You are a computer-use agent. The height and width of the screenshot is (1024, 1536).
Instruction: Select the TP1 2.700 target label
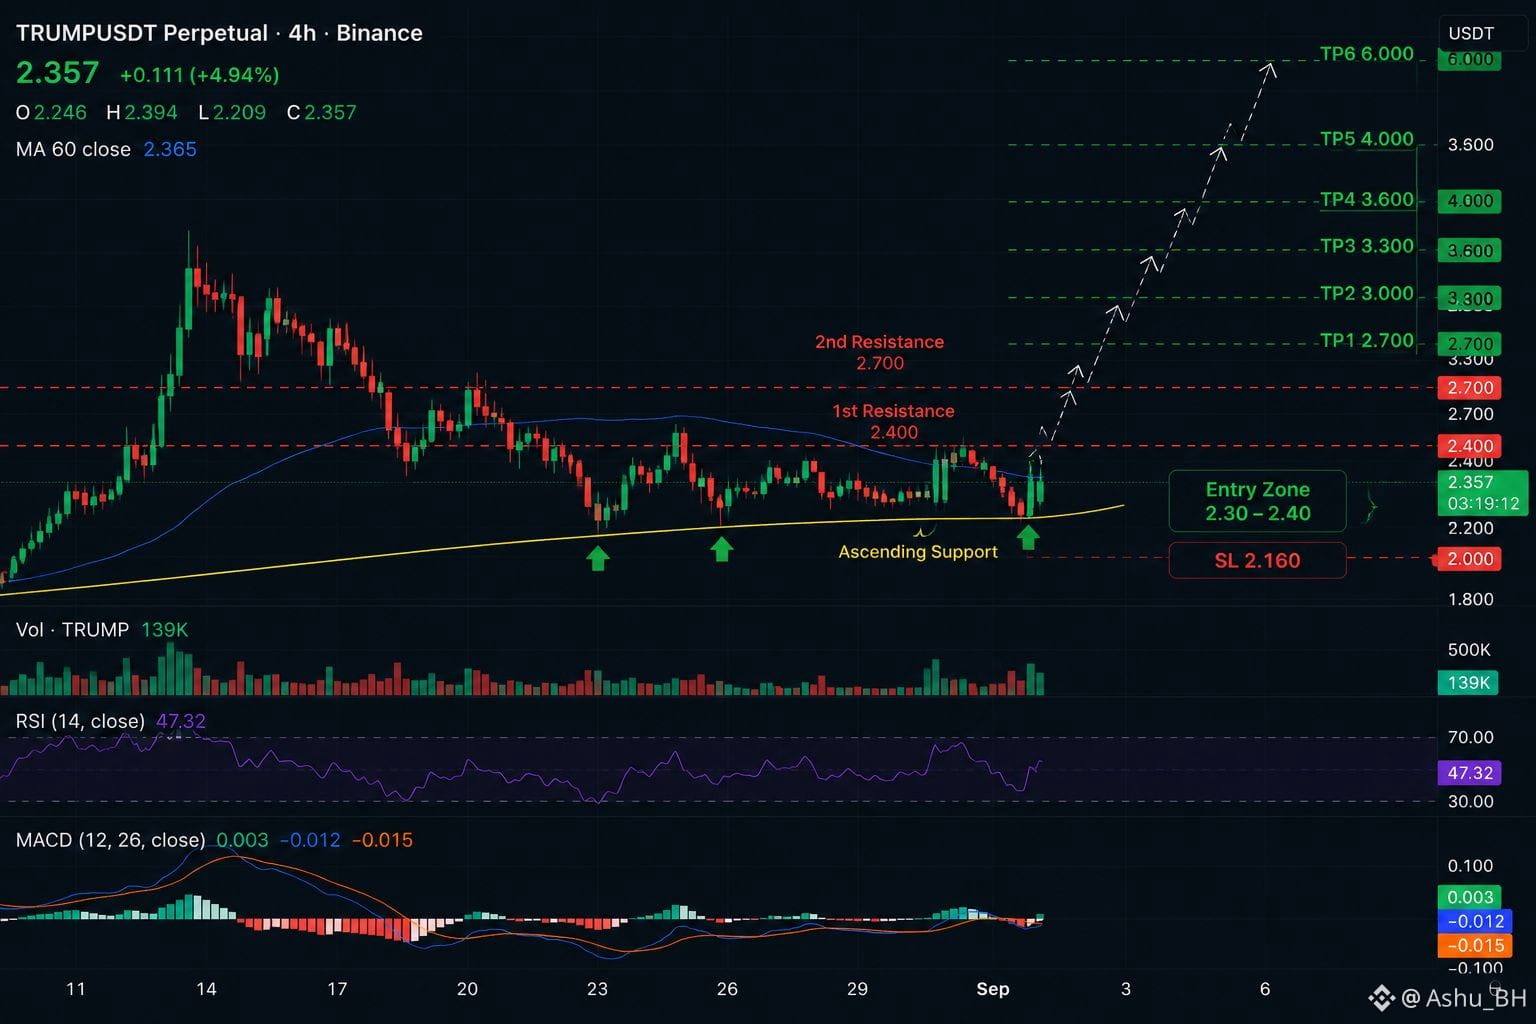1367,340
